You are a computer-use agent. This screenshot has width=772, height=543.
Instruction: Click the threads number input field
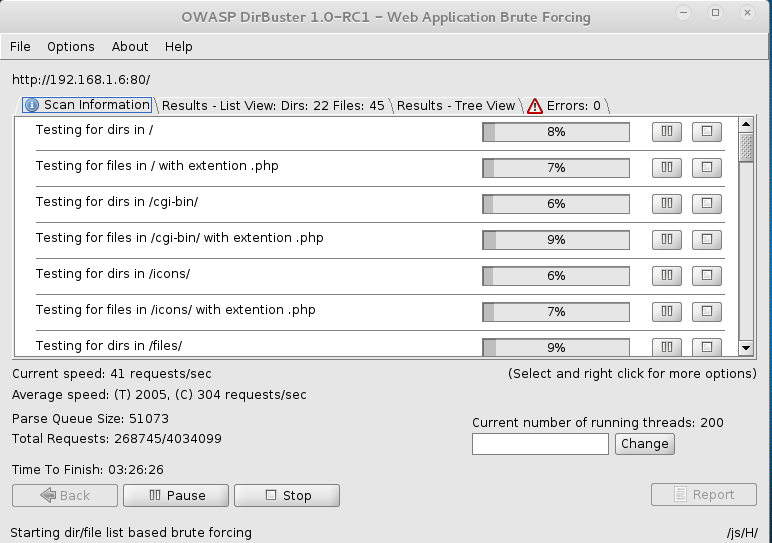coord(540,444)
